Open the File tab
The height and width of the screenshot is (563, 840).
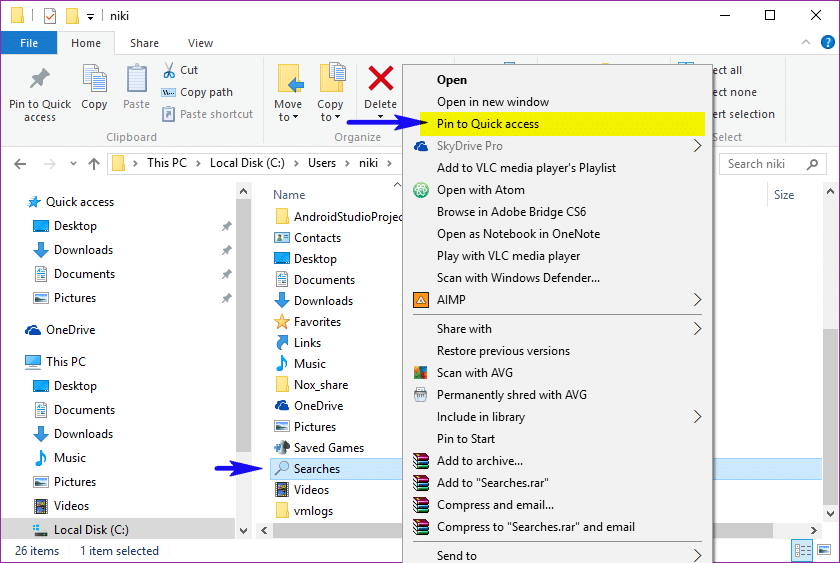pyautogui.click(x=29, y=43)
